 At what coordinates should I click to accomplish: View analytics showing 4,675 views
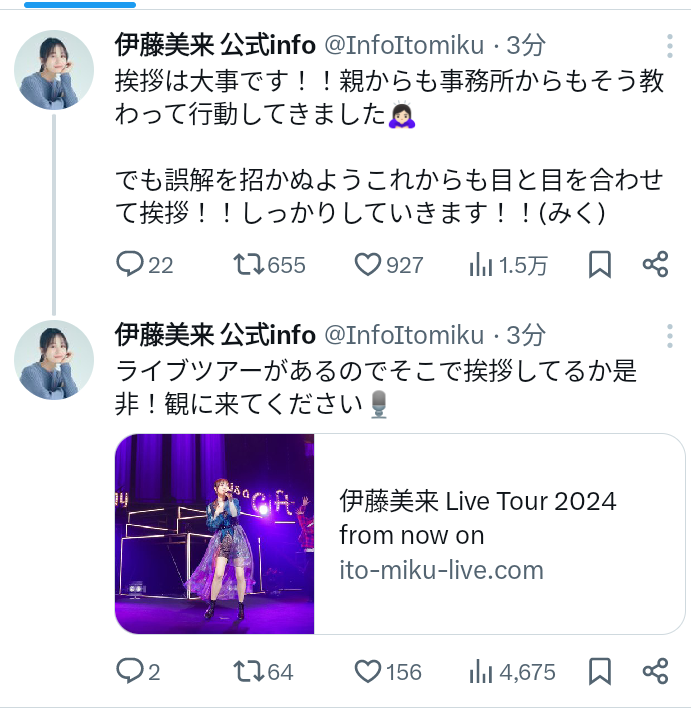(481, 671)
